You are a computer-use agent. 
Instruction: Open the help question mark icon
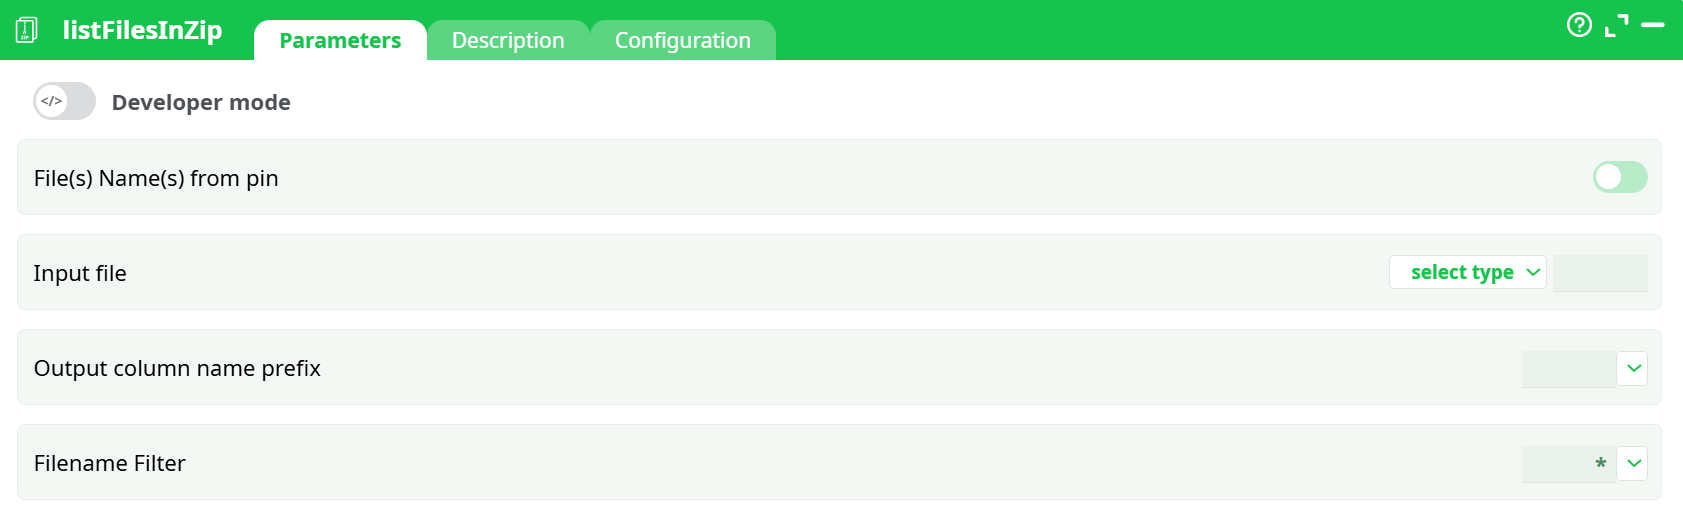(x=1579, y=25)
